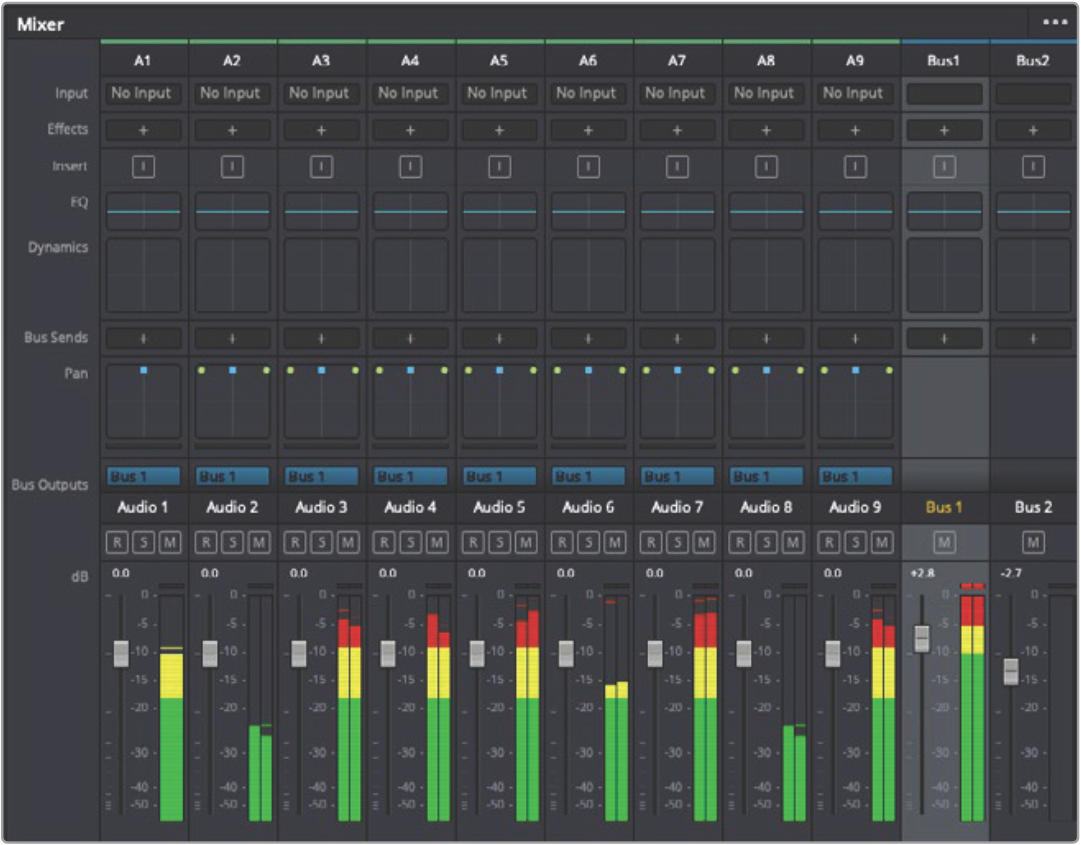Viewport: 1081px width, 845px height.
Task: Open the Pan control for Audio 6
Action: click(588, 400)
